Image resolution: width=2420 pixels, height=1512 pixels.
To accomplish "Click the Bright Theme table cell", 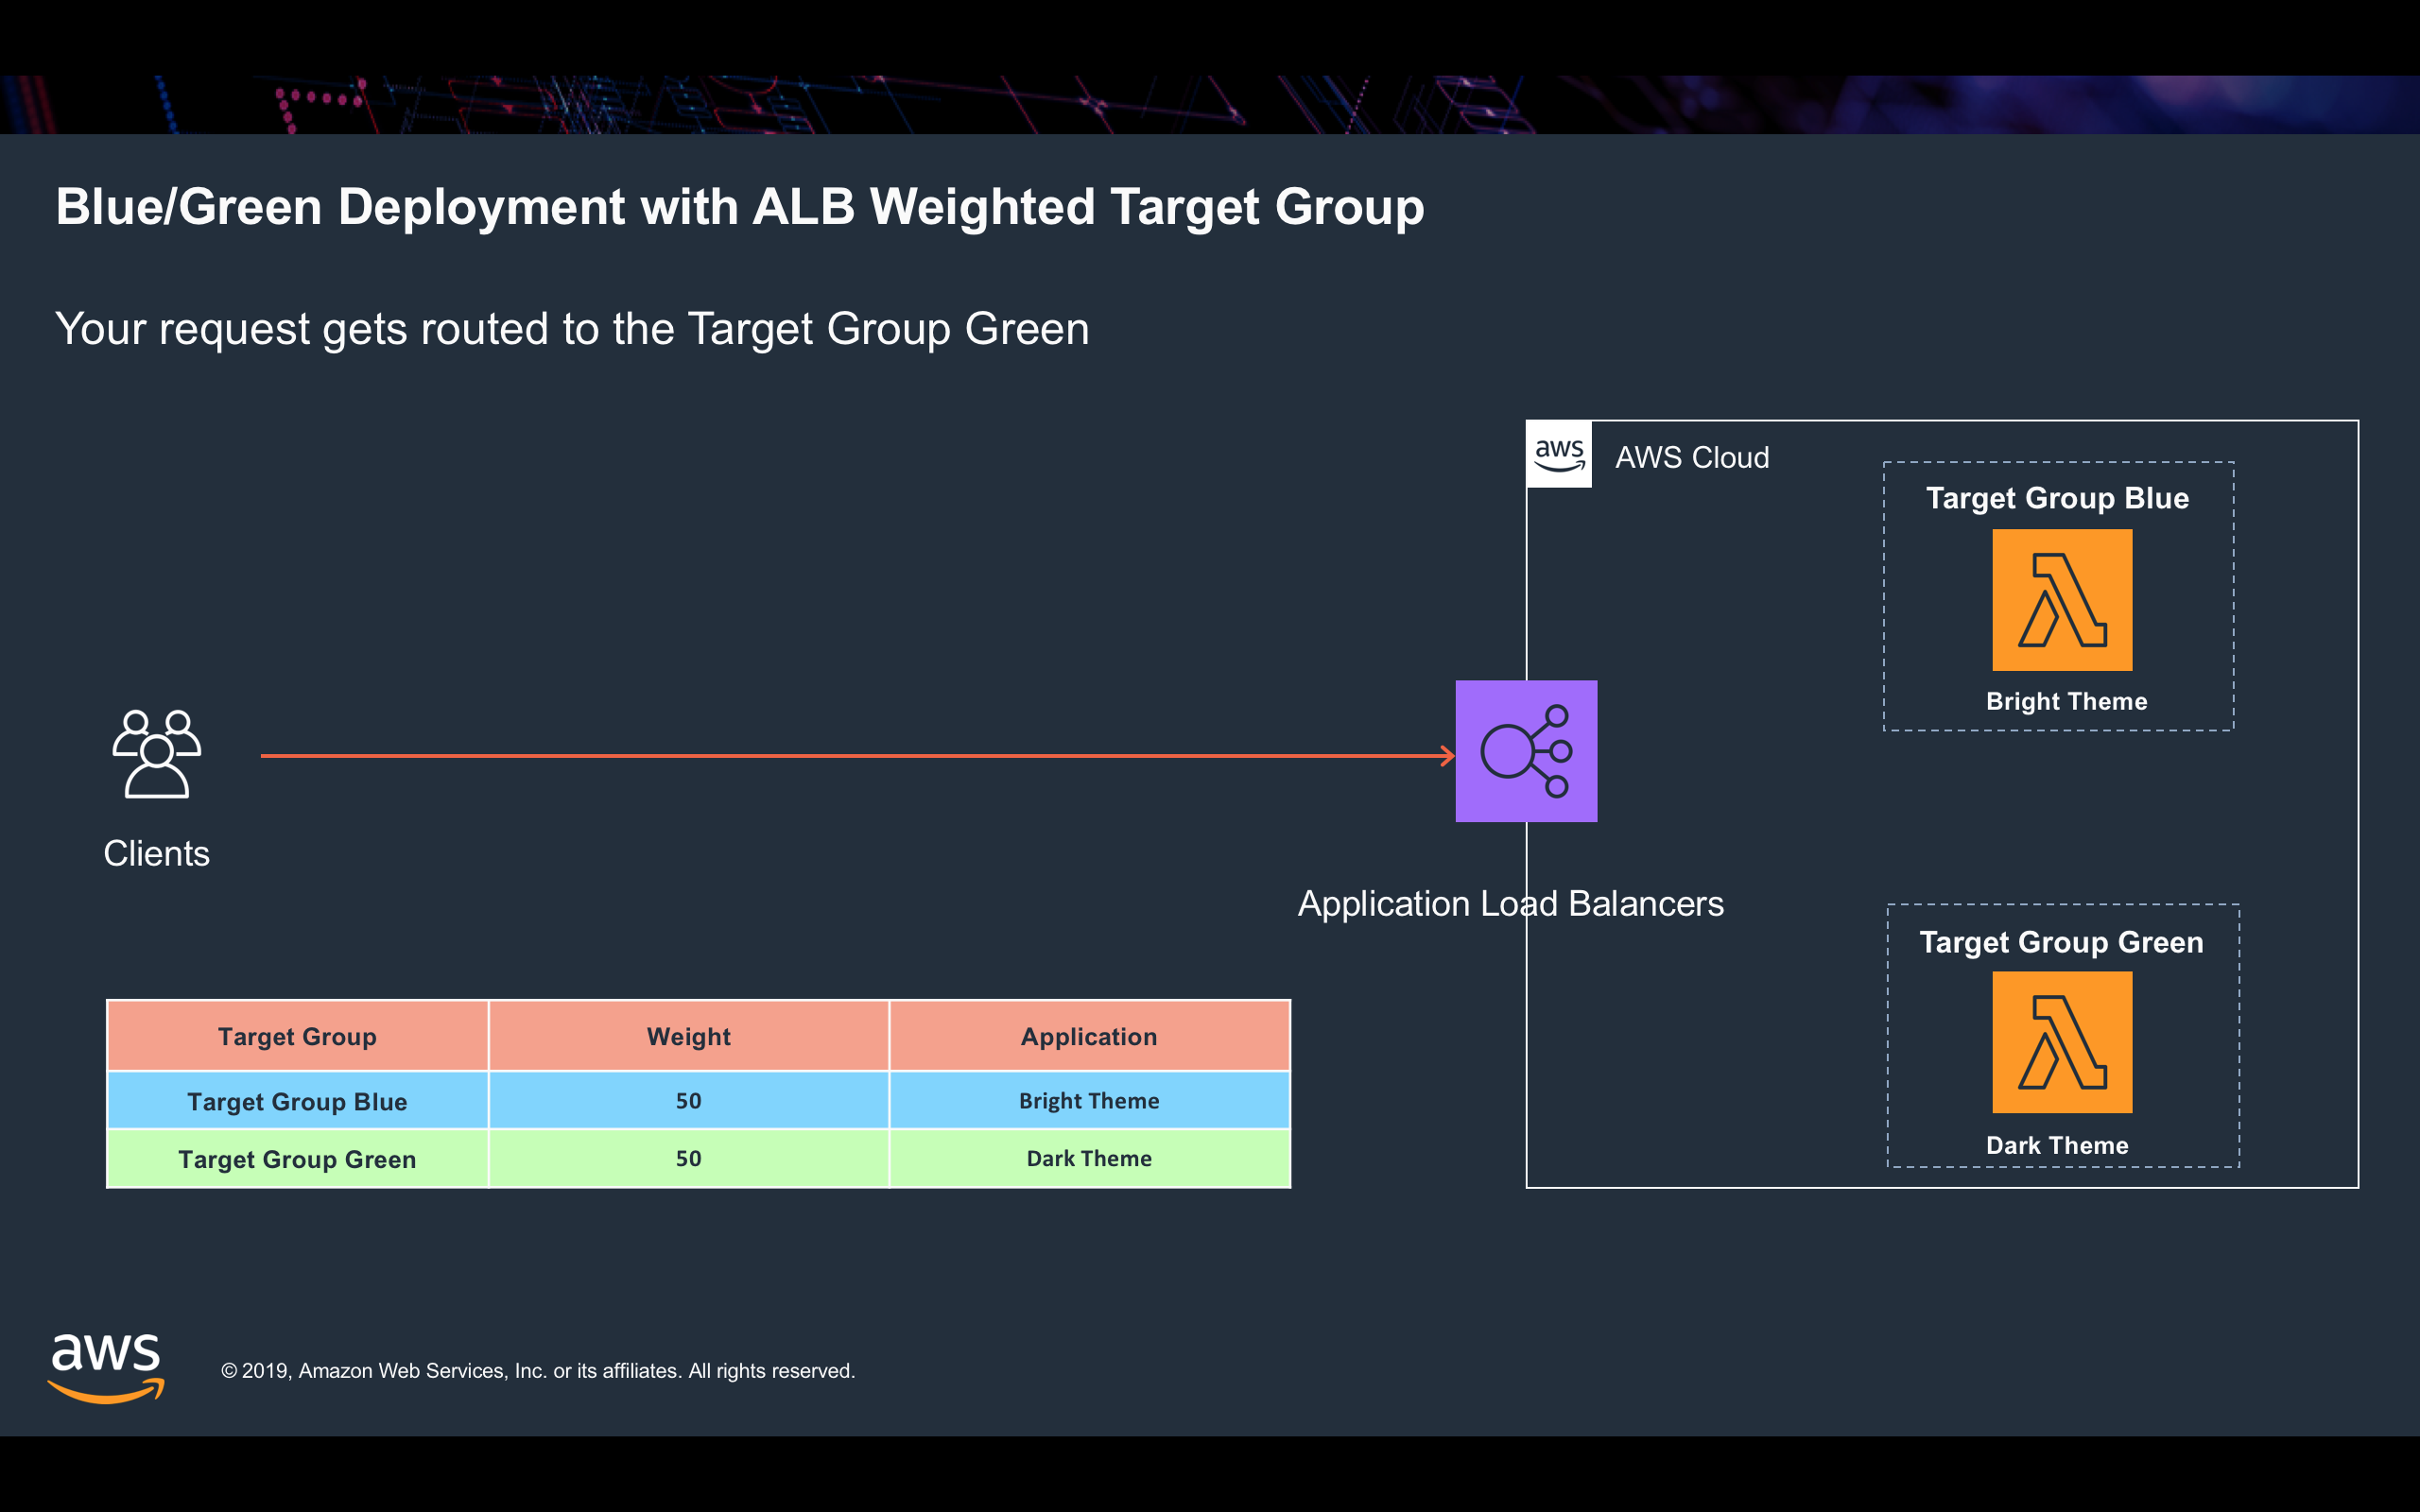I will click(1089, 1101).
